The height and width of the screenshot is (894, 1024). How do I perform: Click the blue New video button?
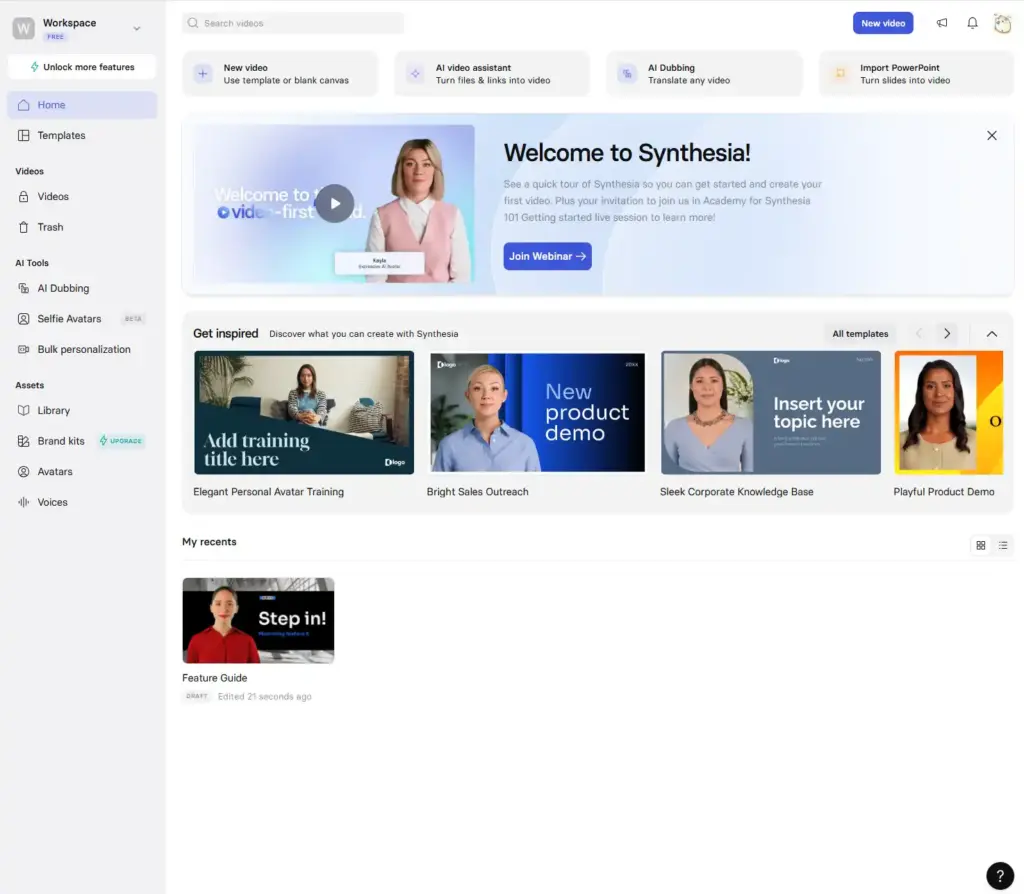point(883,23)
